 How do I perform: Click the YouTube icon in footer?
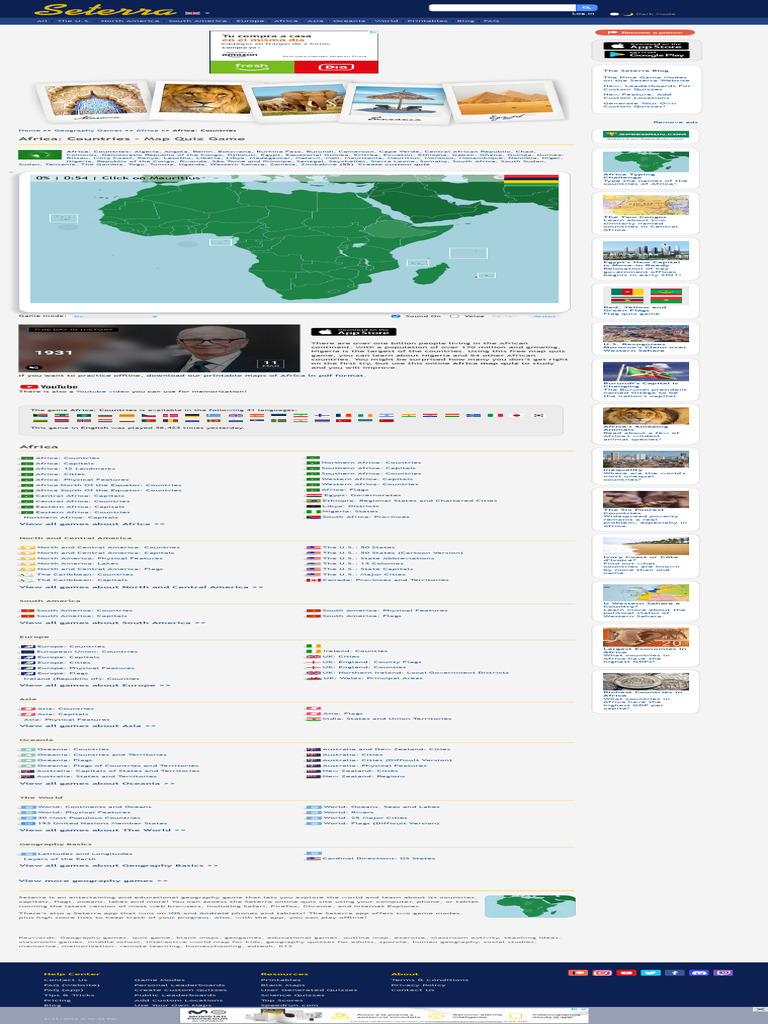click(x=626, y=973)
